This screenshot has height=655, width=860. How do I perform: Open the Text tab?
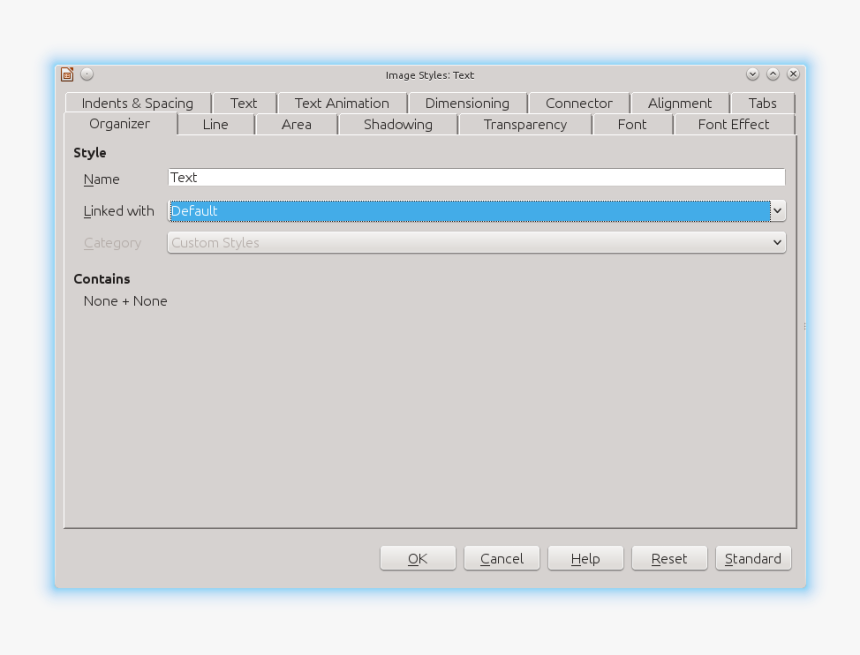(243, 103)
